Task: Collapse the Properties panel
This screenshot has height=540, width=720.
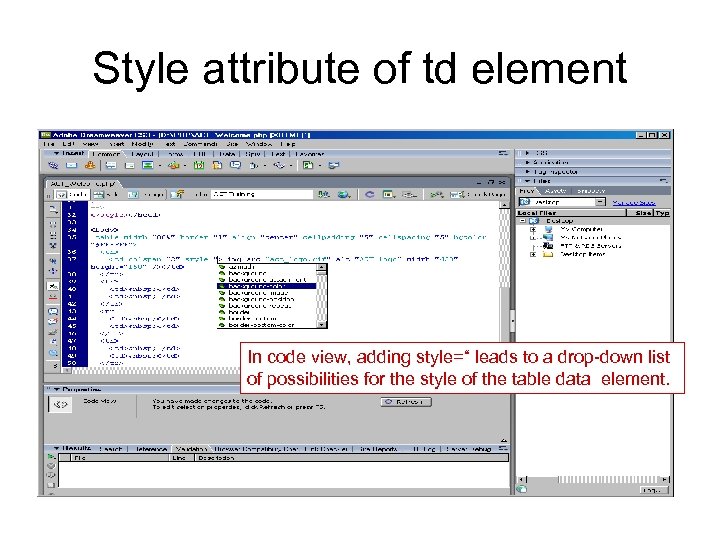Action: [57, 389]
